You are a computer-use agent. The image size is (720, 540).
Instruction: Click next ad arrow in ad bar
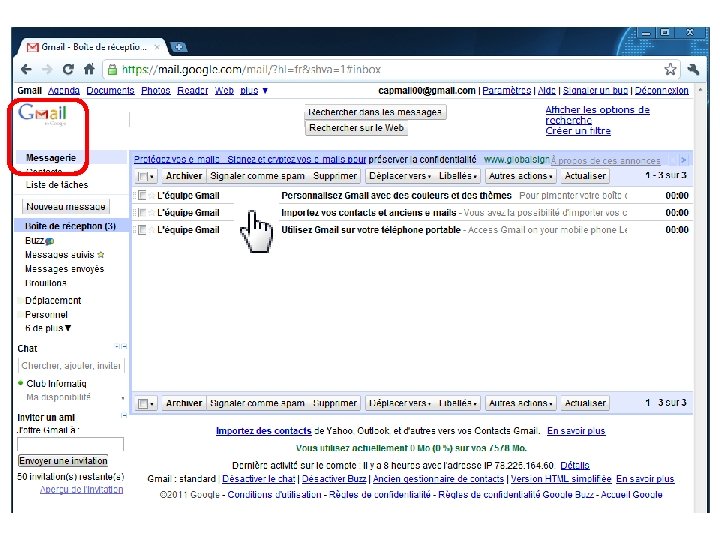click(x=684, y=160)
